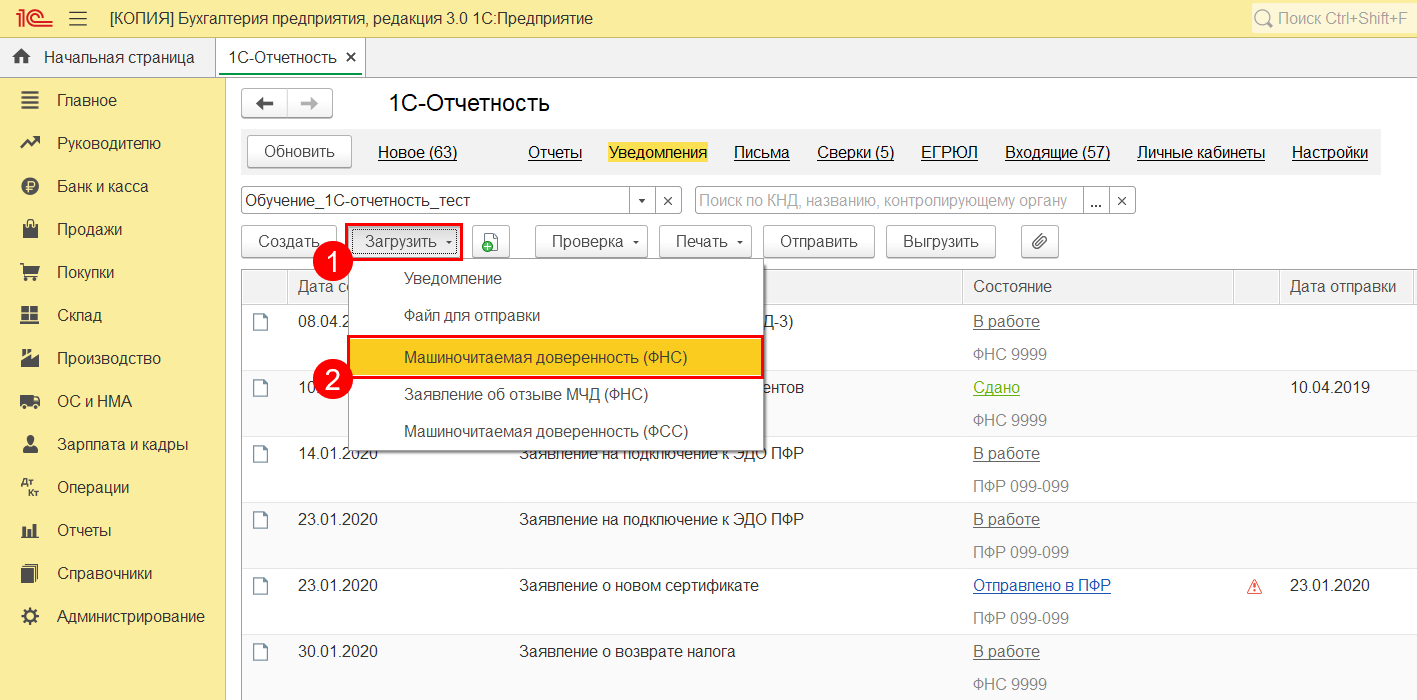Click the back navigation arrow
The width and height of the screenshot is (1417, 700).
265,103
